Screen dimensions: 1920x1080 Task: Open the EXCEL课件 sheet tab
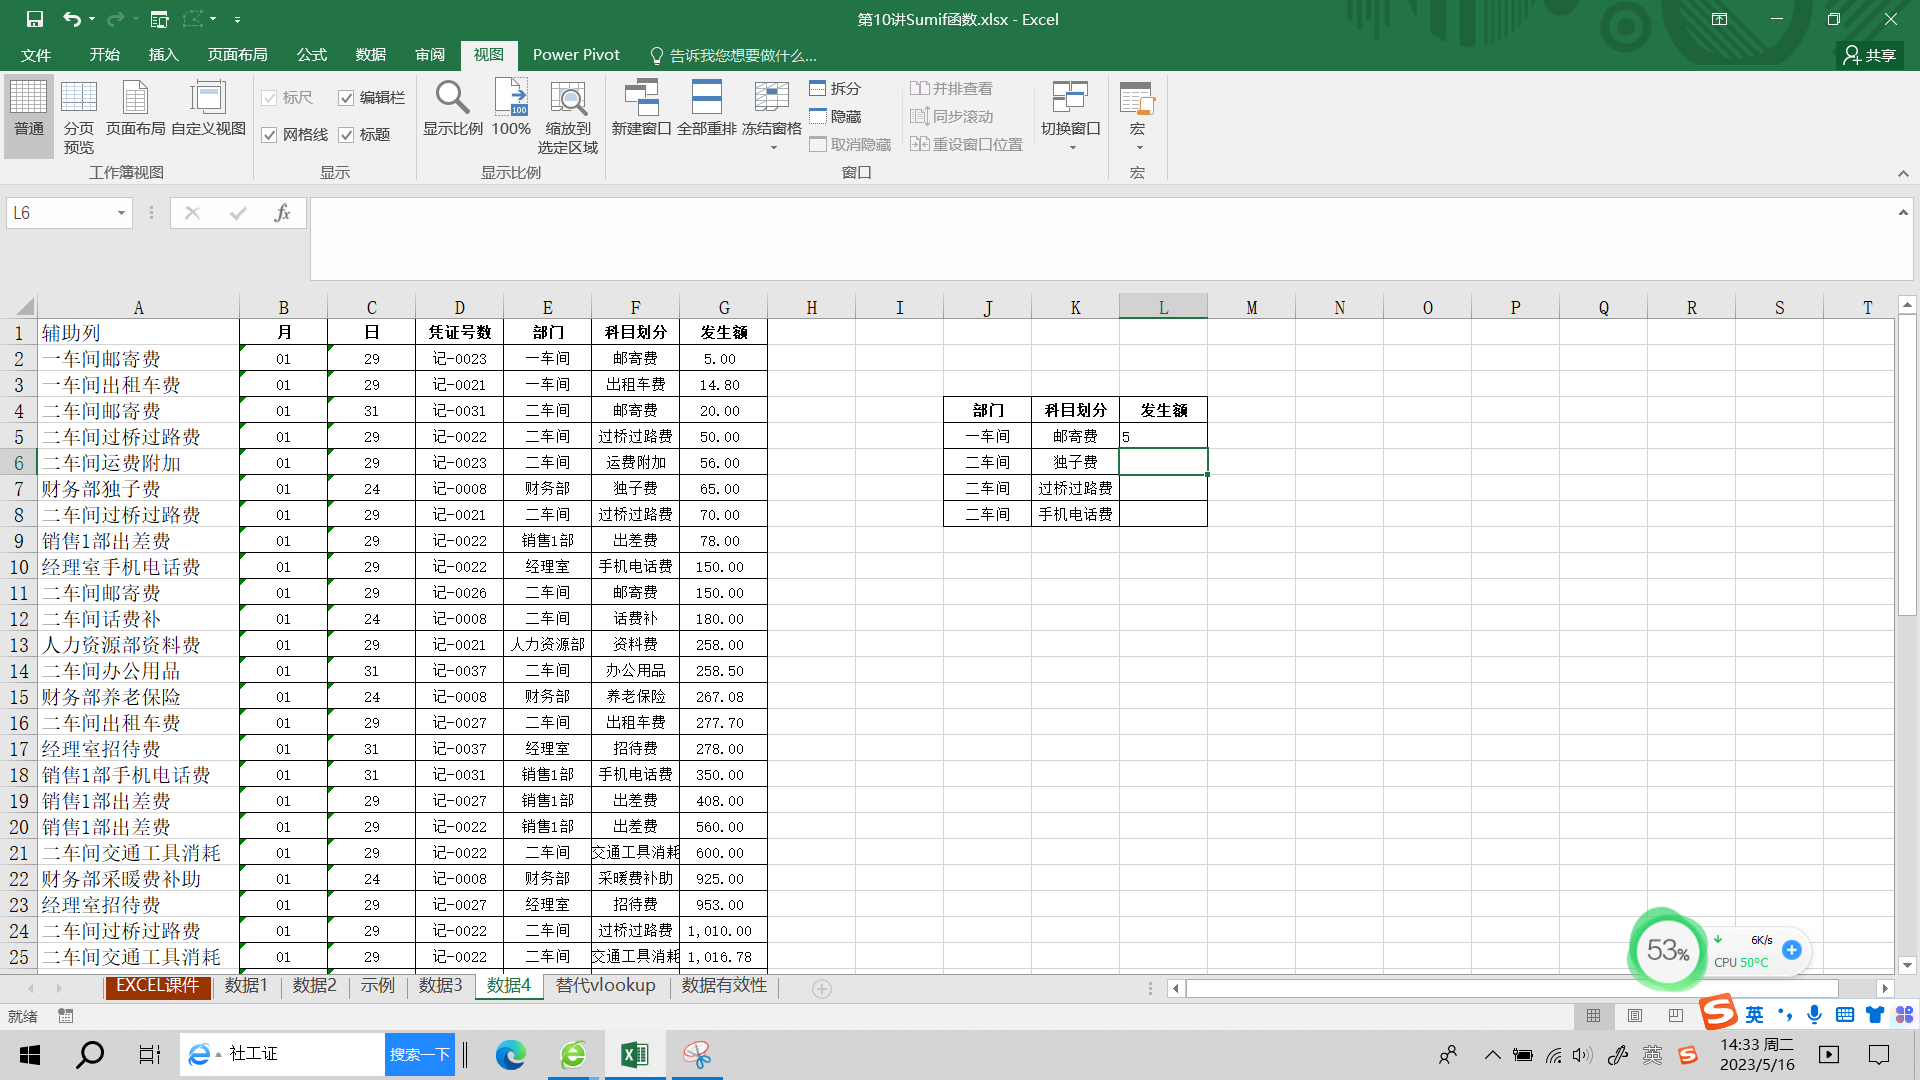tap(157, 986)
